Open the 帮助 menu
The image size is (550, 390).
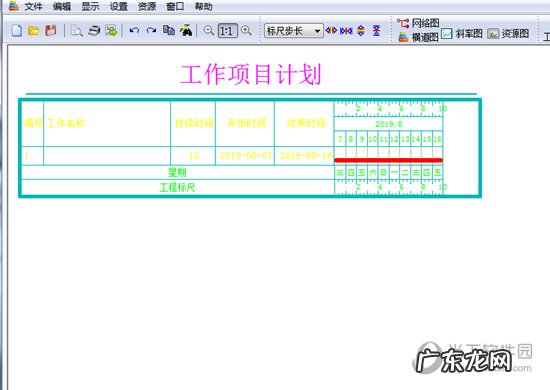[203, 6]
